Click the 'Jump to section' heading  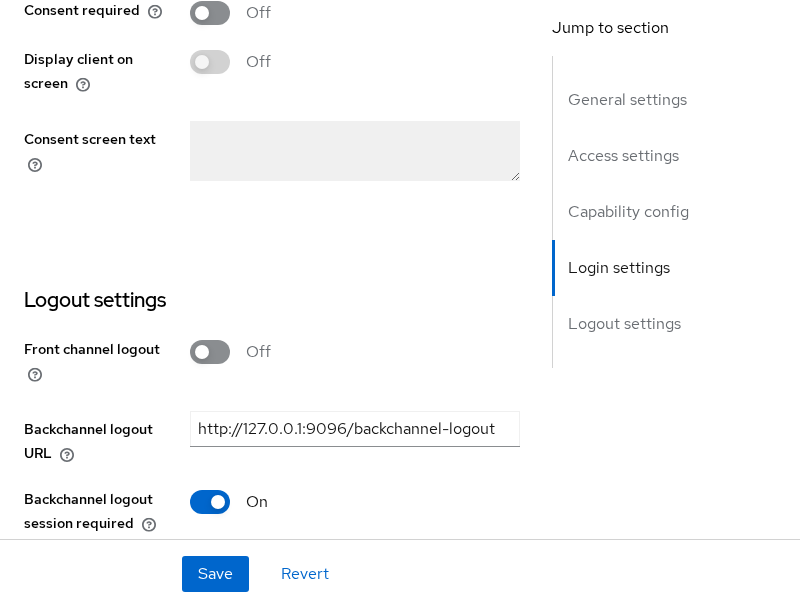pyautogui.click(x=610, y=28)
